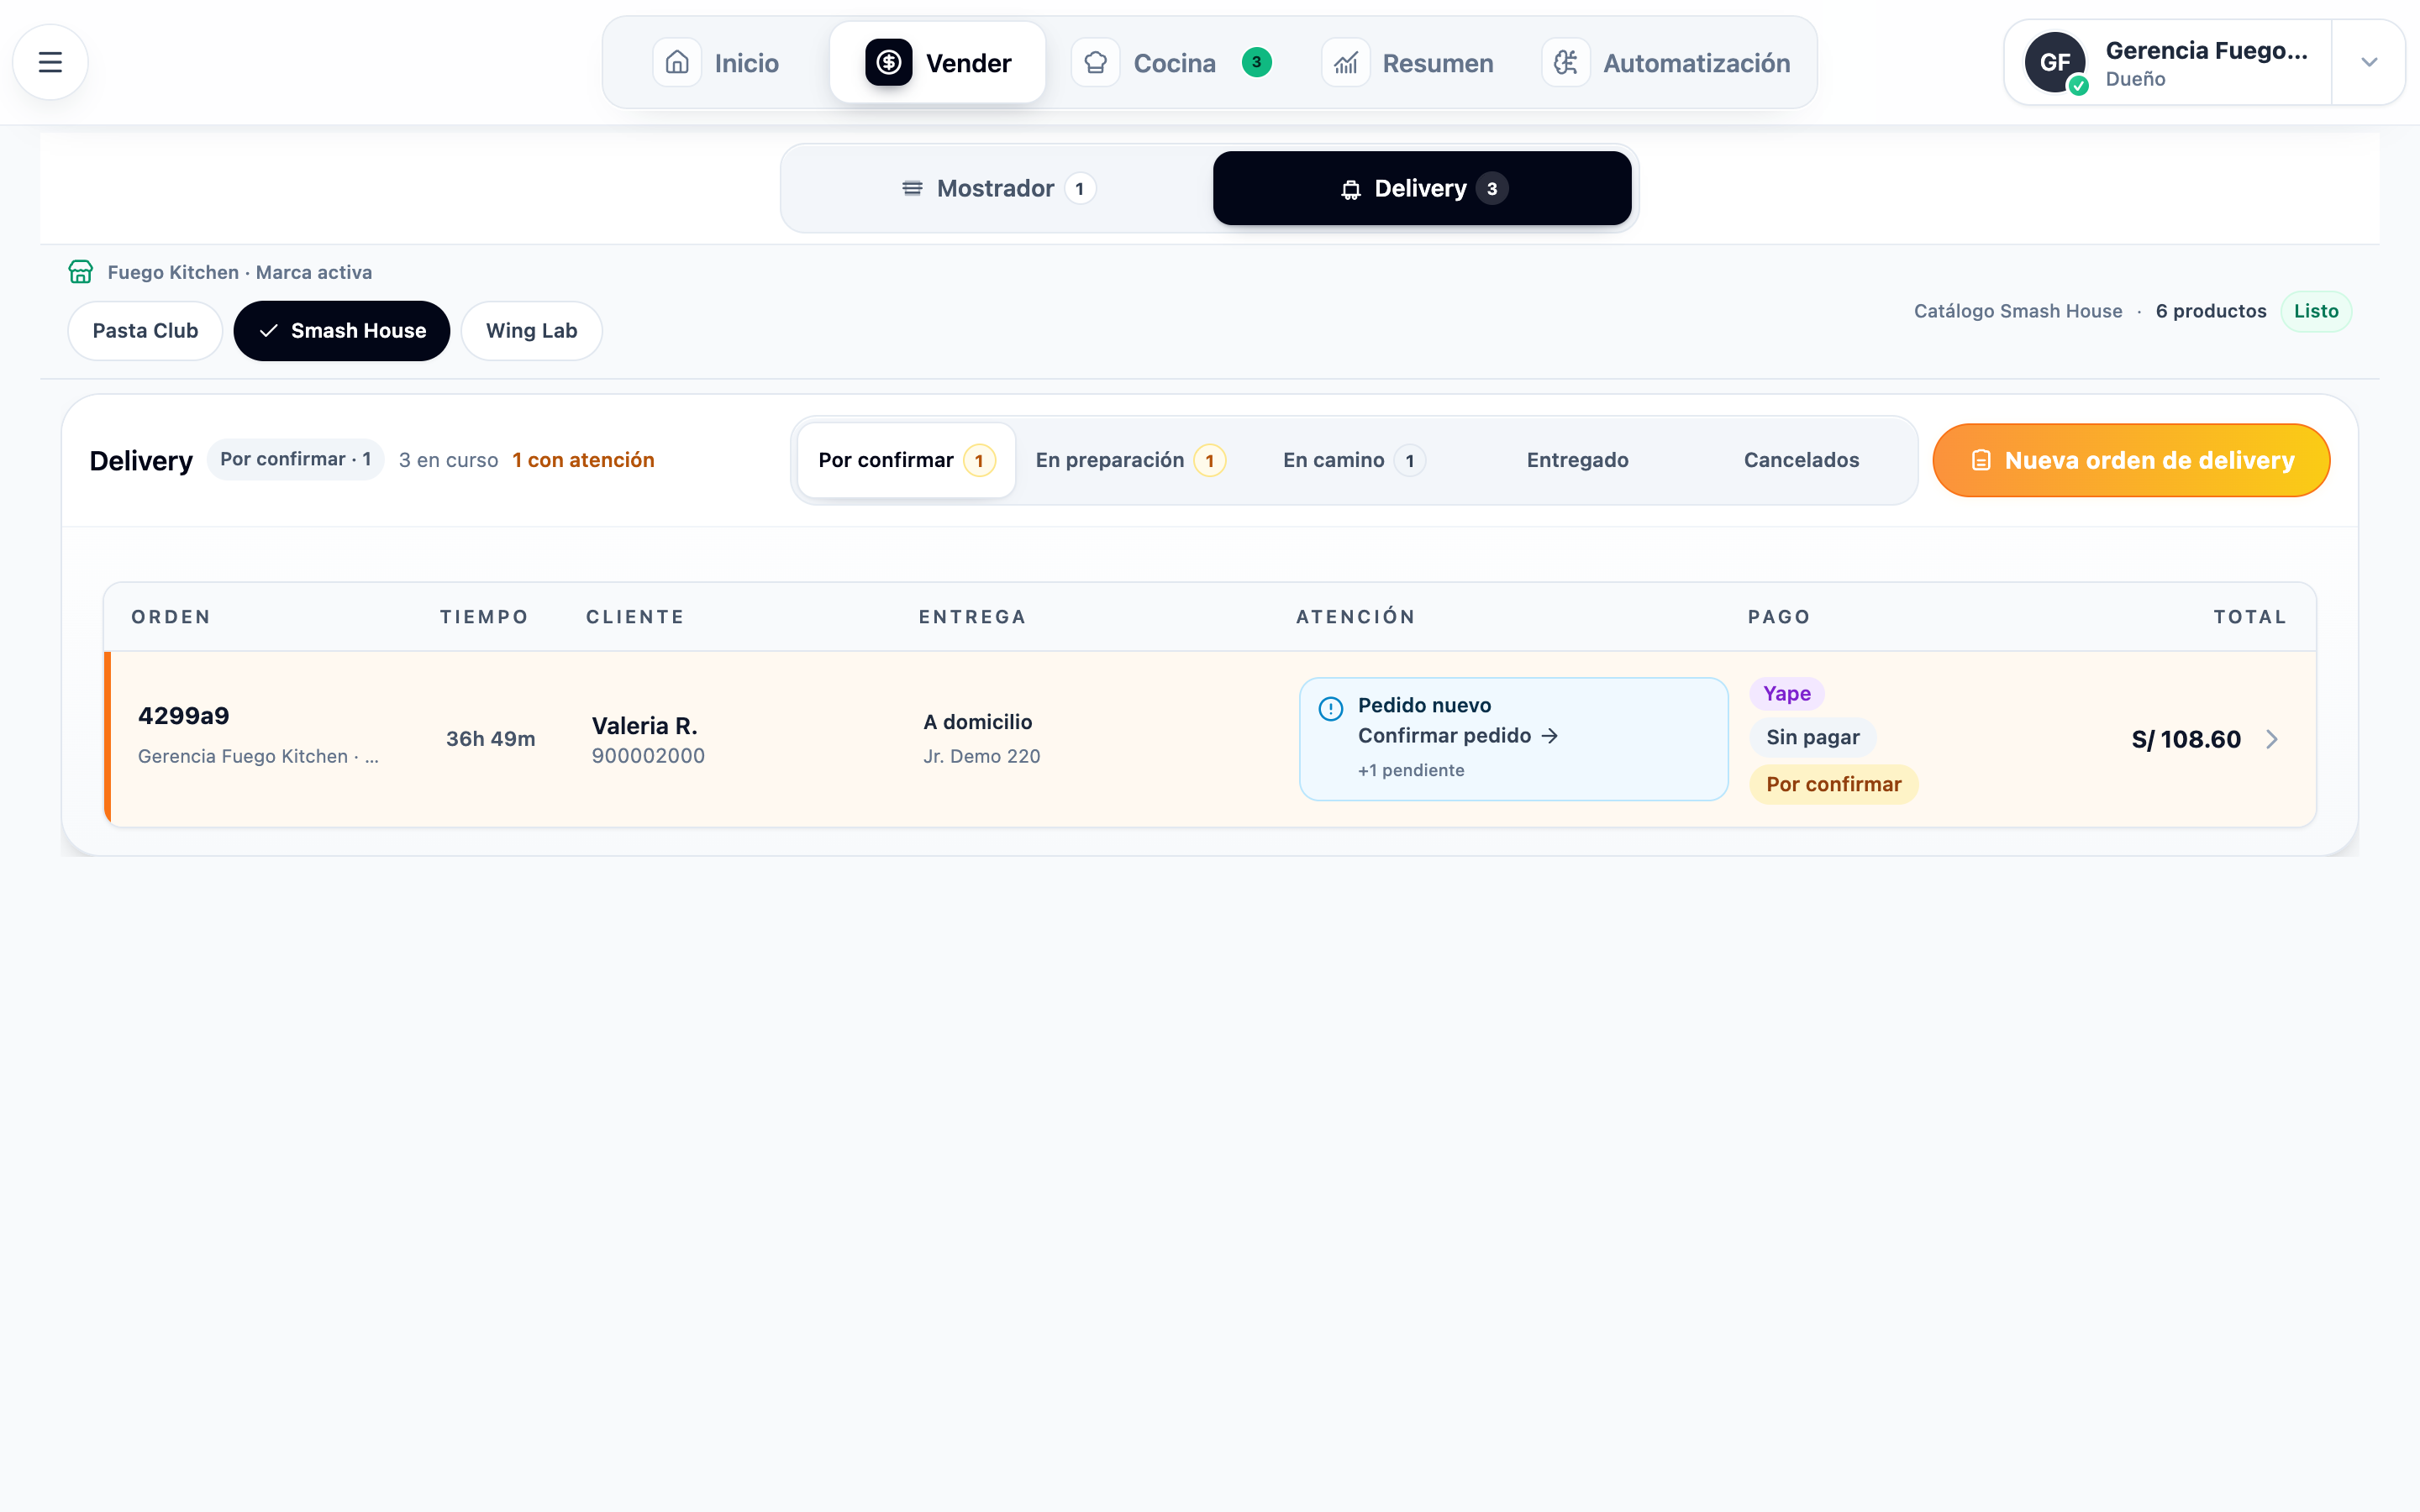Click the Inicio home icon
The height and width of the screenshot is (1512, 2420).
coord(677,62)
